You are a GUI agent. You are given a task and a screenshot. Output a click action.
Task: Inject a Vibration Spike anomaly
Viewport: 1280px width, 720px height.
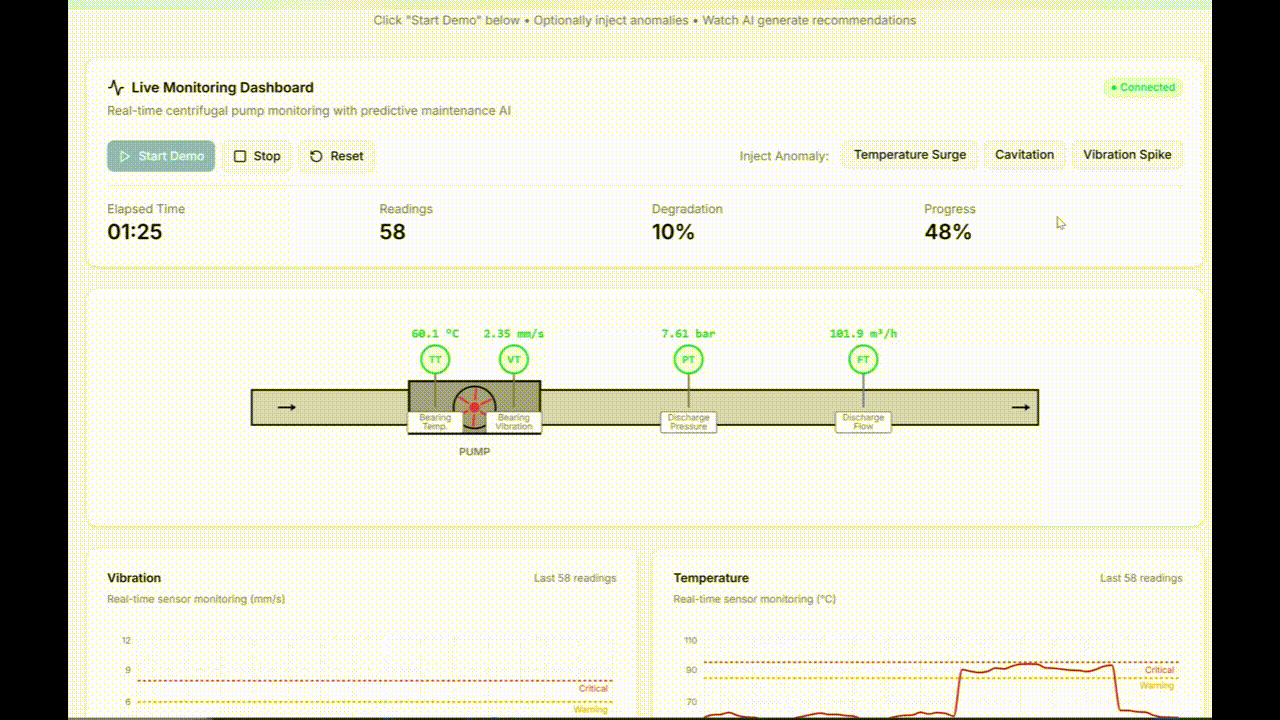1127,155
